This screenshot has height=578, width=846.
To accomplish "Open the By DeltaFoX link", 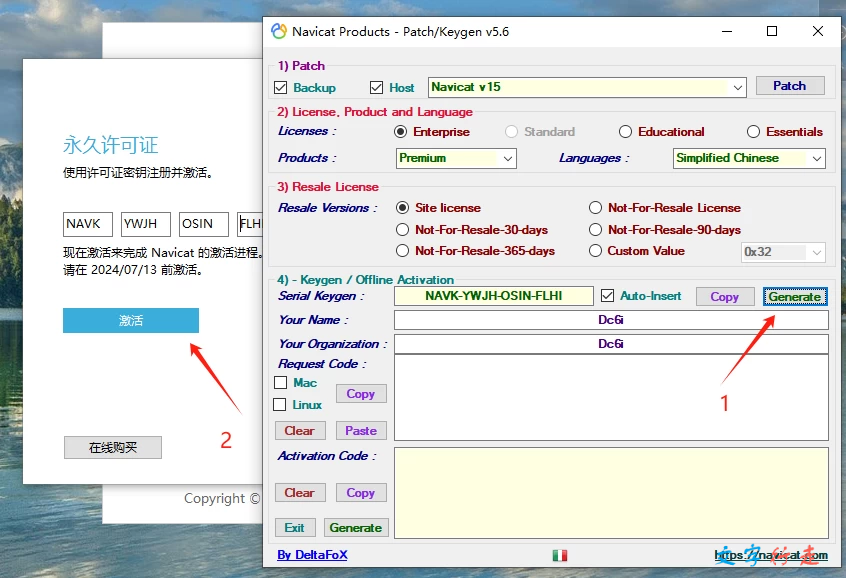I will 312,555.
